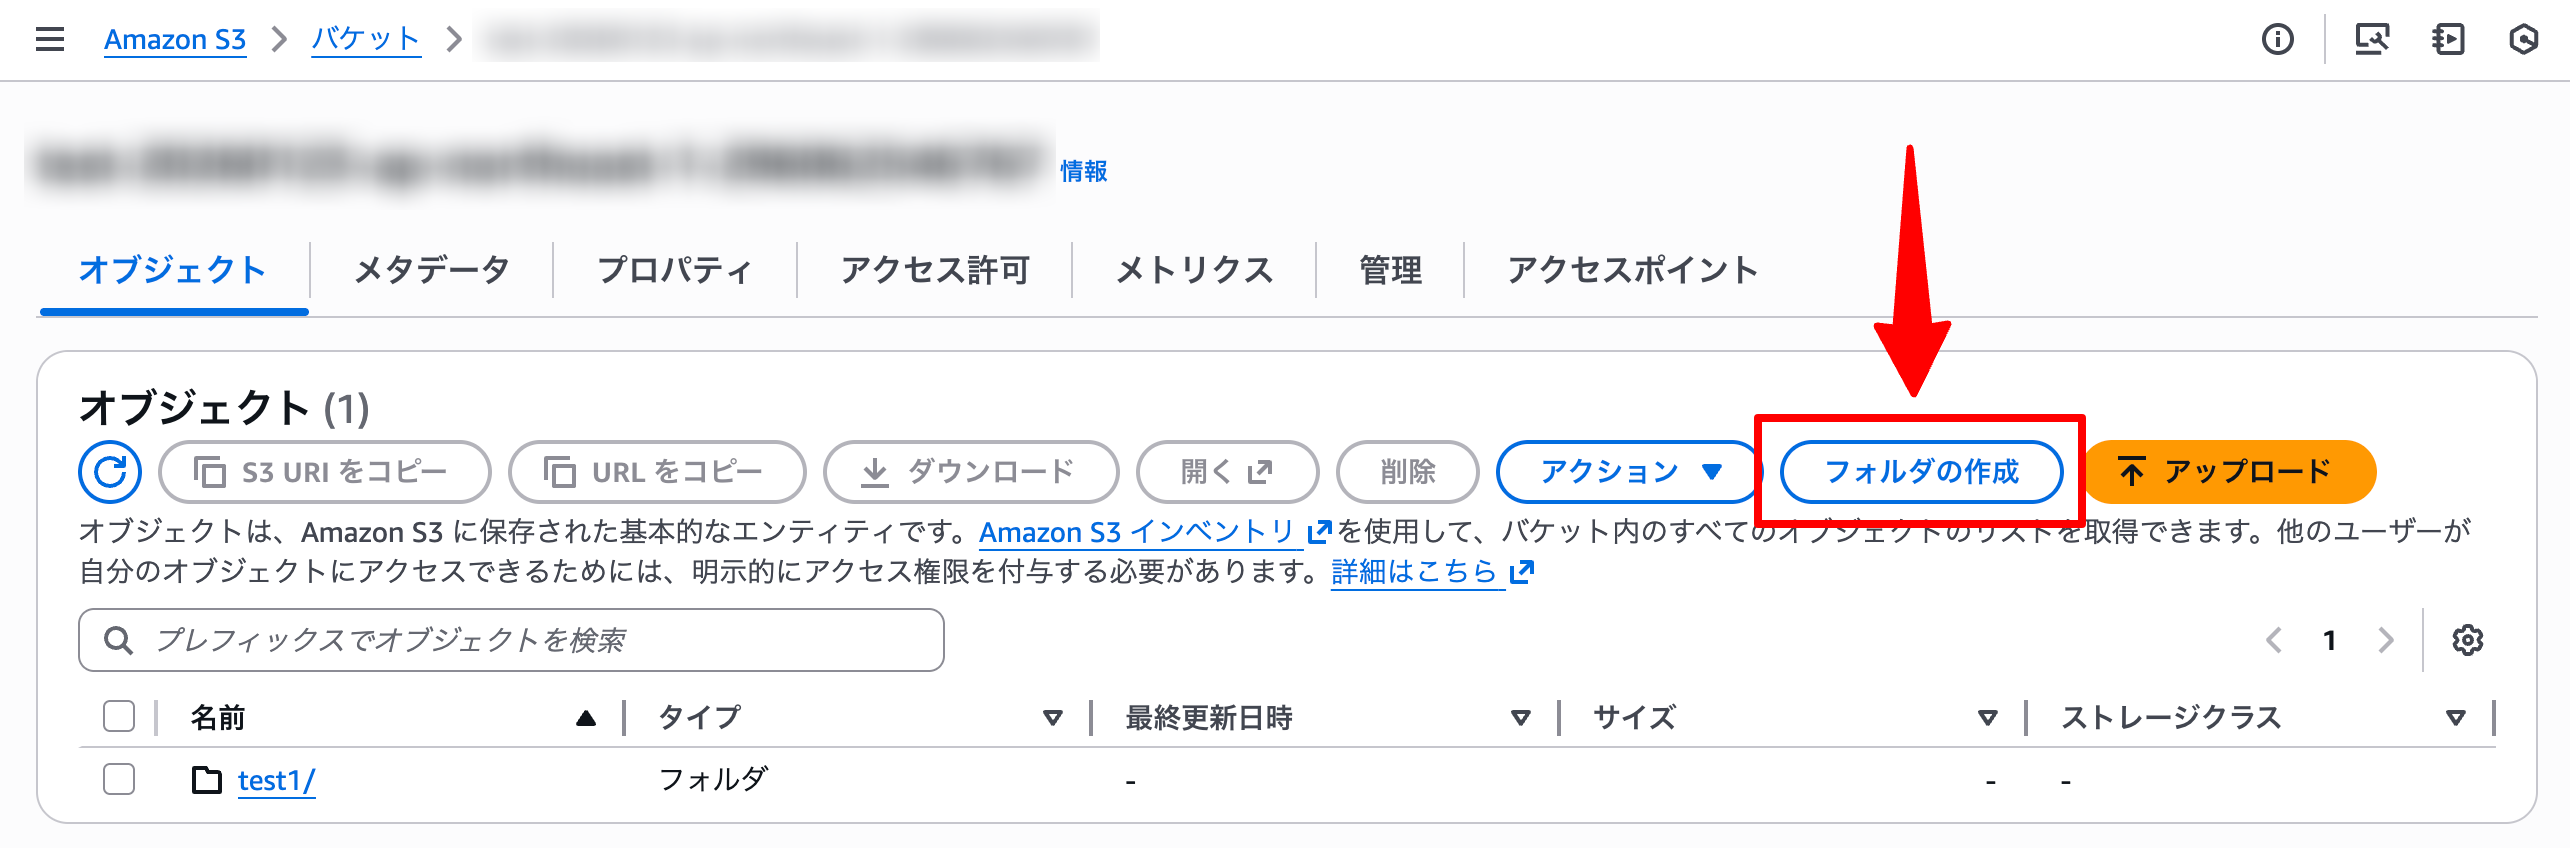Click the orange アップロード button
This screenshot has width=2570, height=848.
point(2230,472)
